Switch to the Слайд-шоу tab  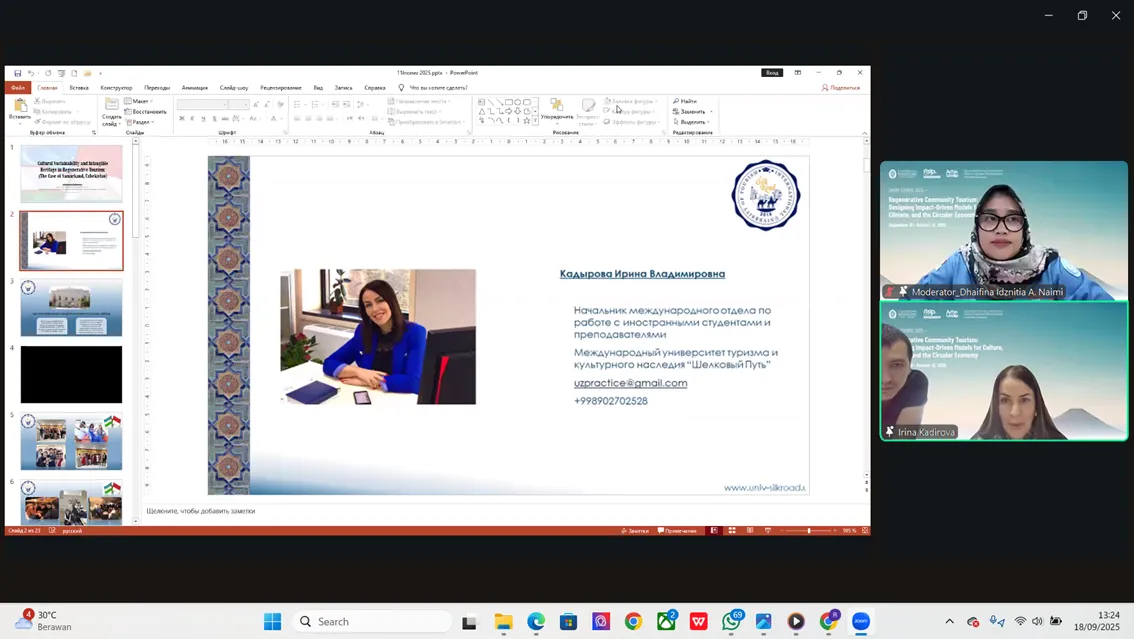point(234,88)
